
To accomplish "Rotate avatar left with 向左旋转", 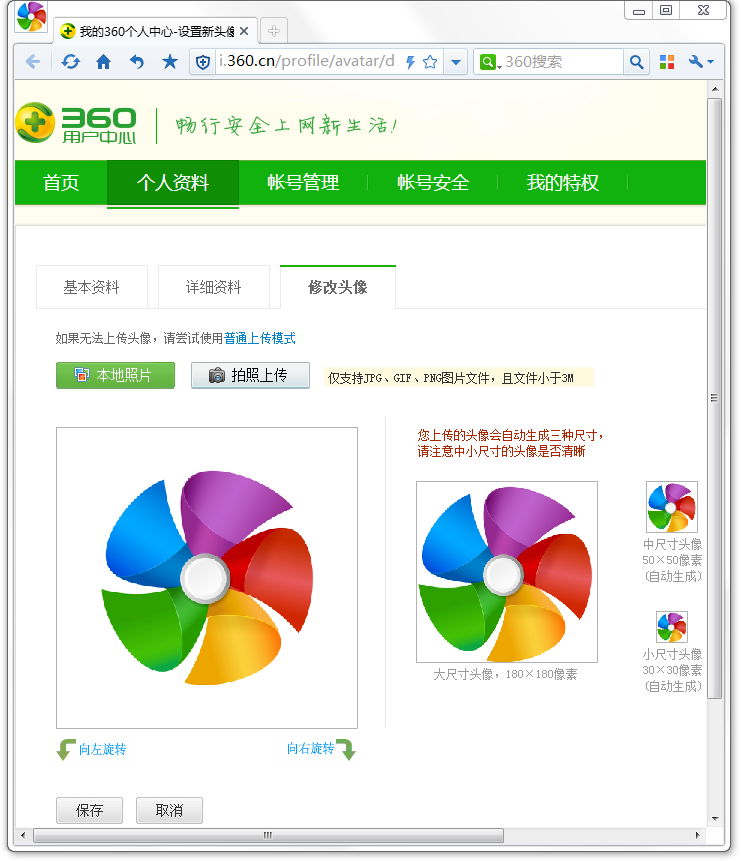I will click(x=92, y=749).
